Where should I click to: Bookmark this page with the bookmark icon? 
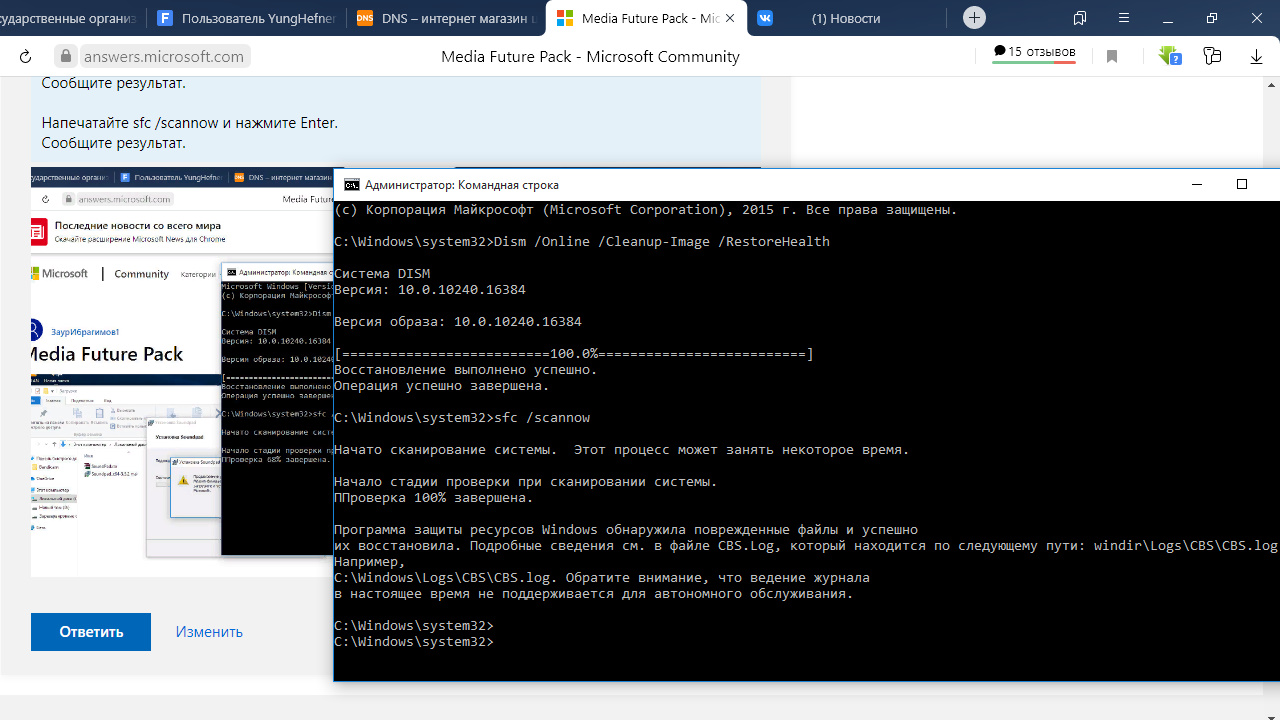tap(1112, 57)
